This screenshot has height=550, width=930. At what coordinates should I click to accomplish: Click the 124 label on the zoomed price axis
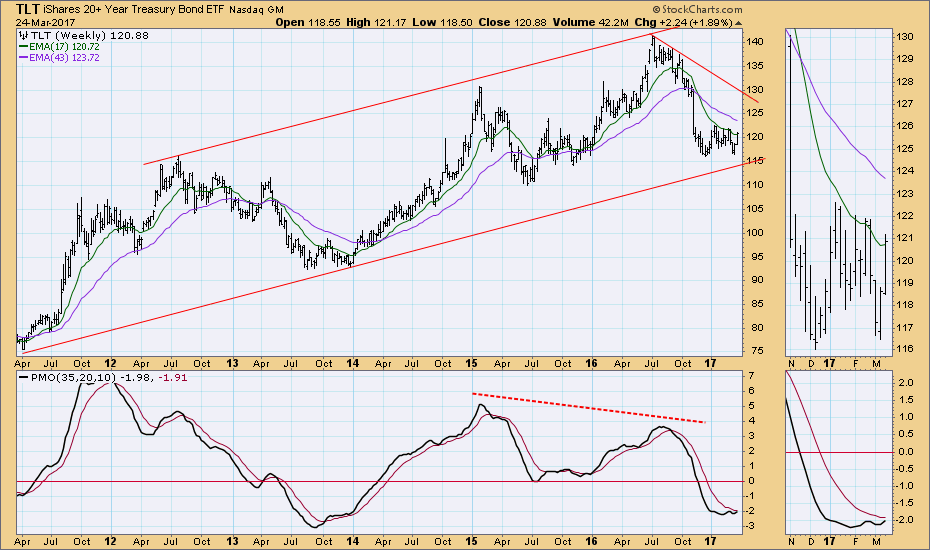tap(904, 171)
